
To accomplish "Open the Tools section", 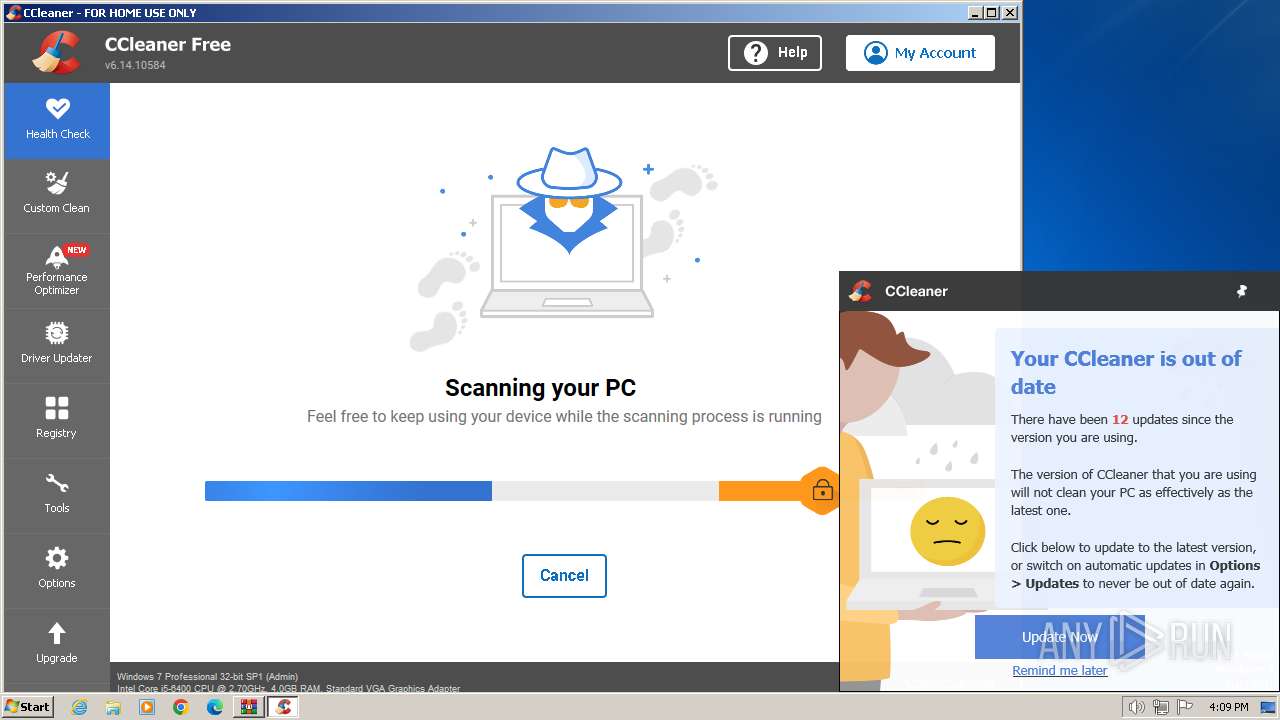I will coord(57,495).
